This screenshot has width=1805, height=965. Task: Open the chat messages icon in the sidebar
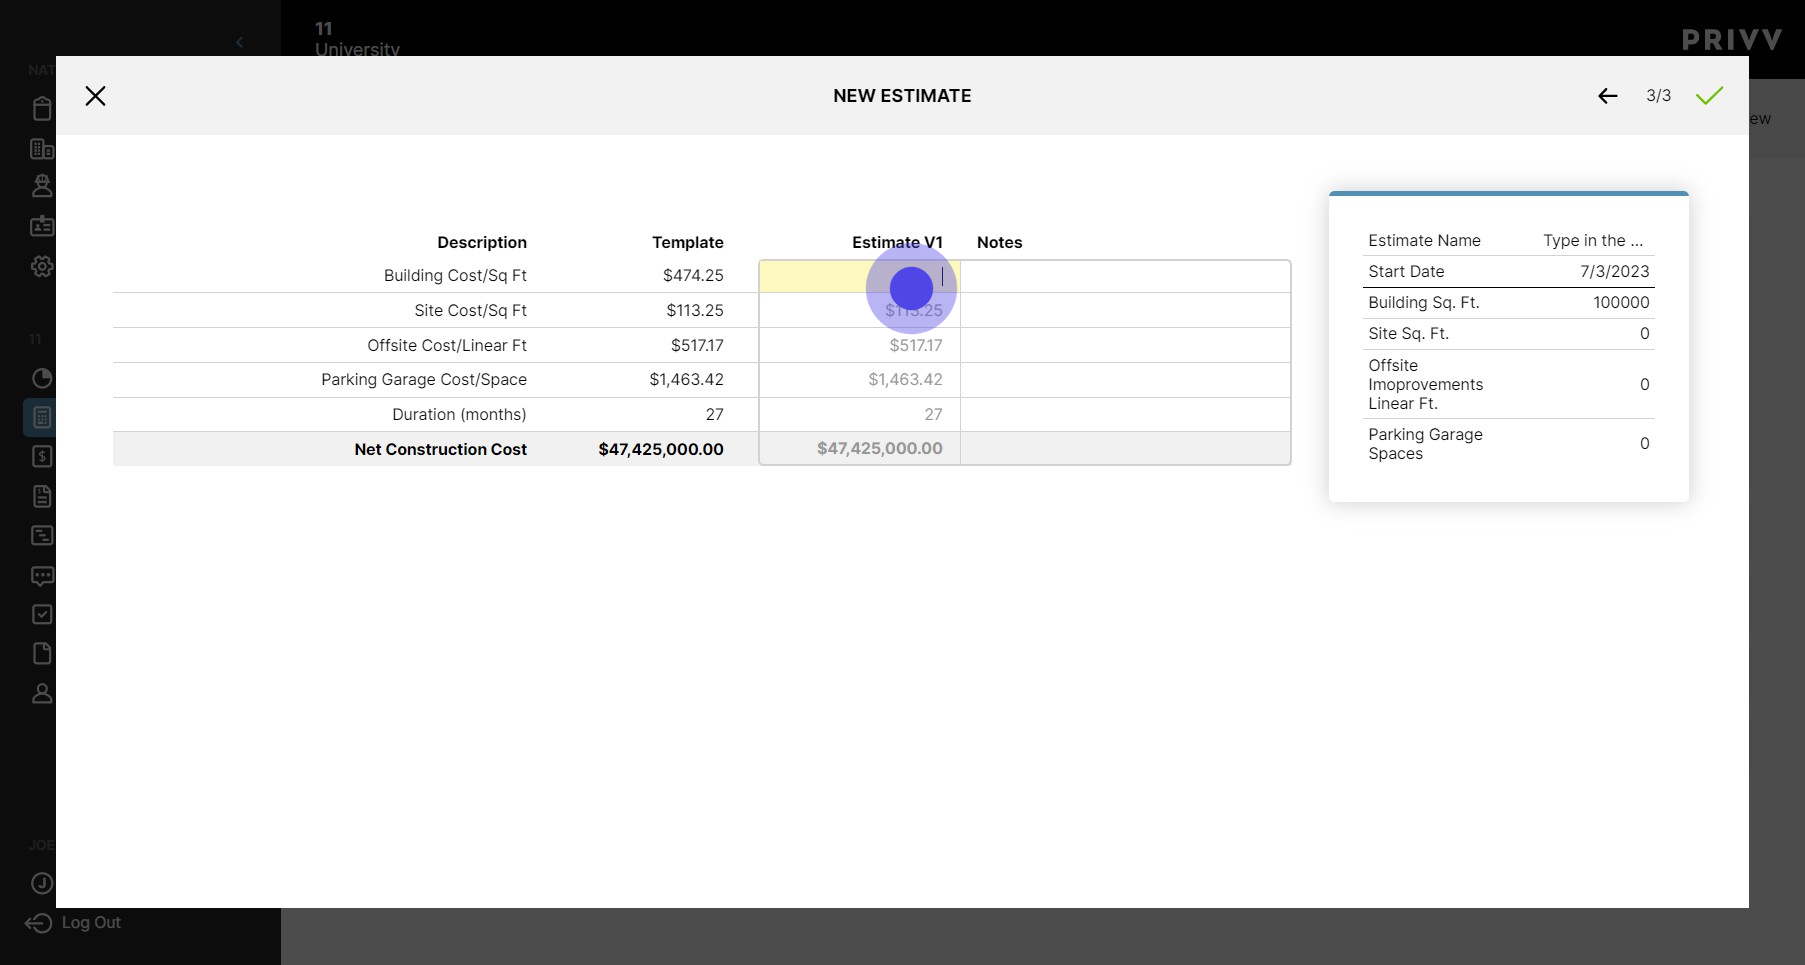pos(42,575)
